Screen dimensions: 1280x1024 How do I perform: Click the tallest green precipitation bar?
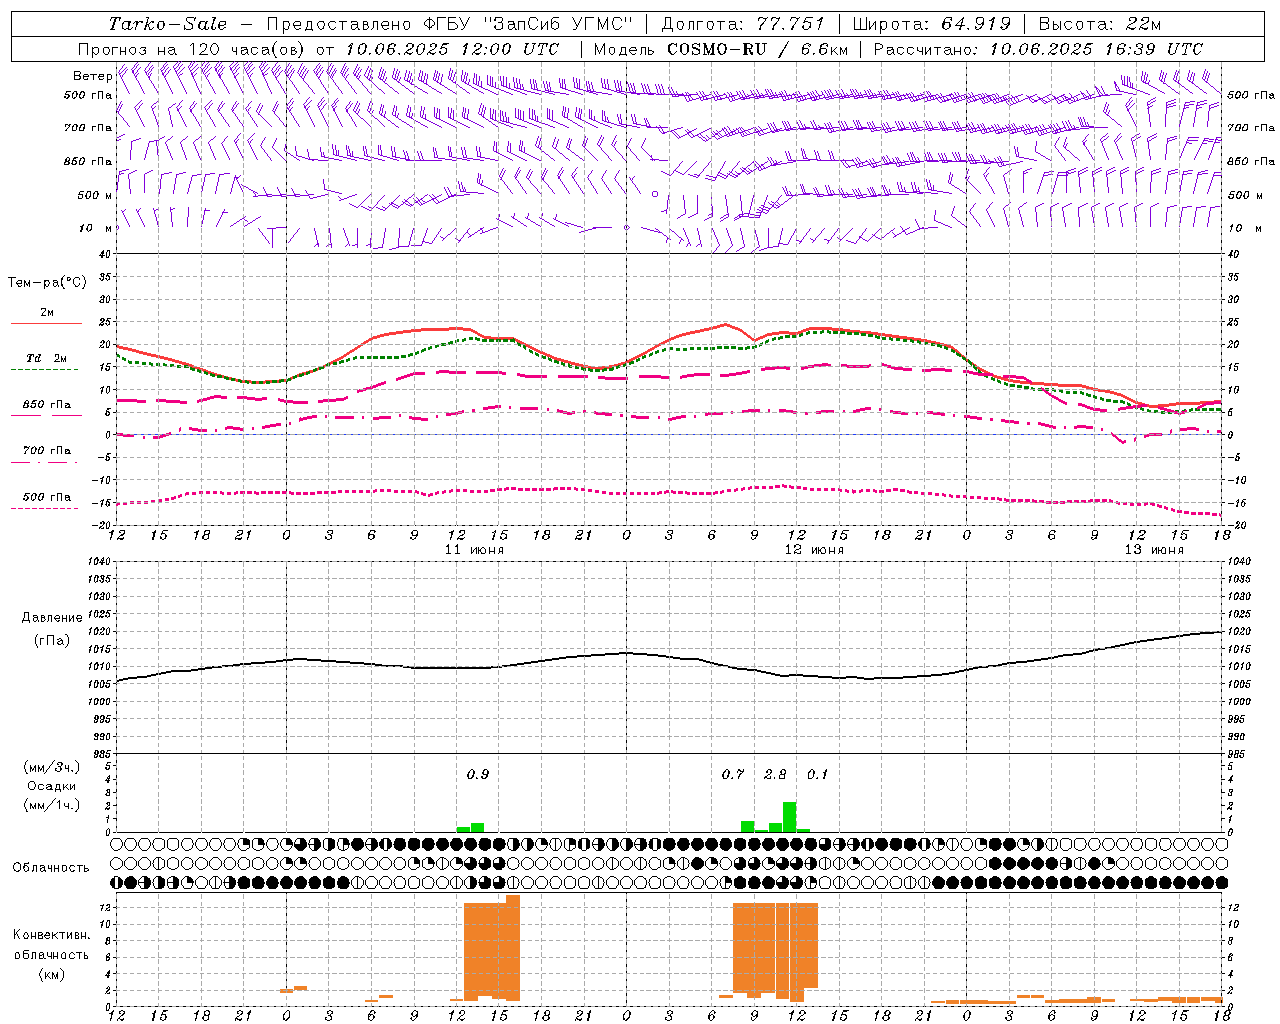pos(790,817)
